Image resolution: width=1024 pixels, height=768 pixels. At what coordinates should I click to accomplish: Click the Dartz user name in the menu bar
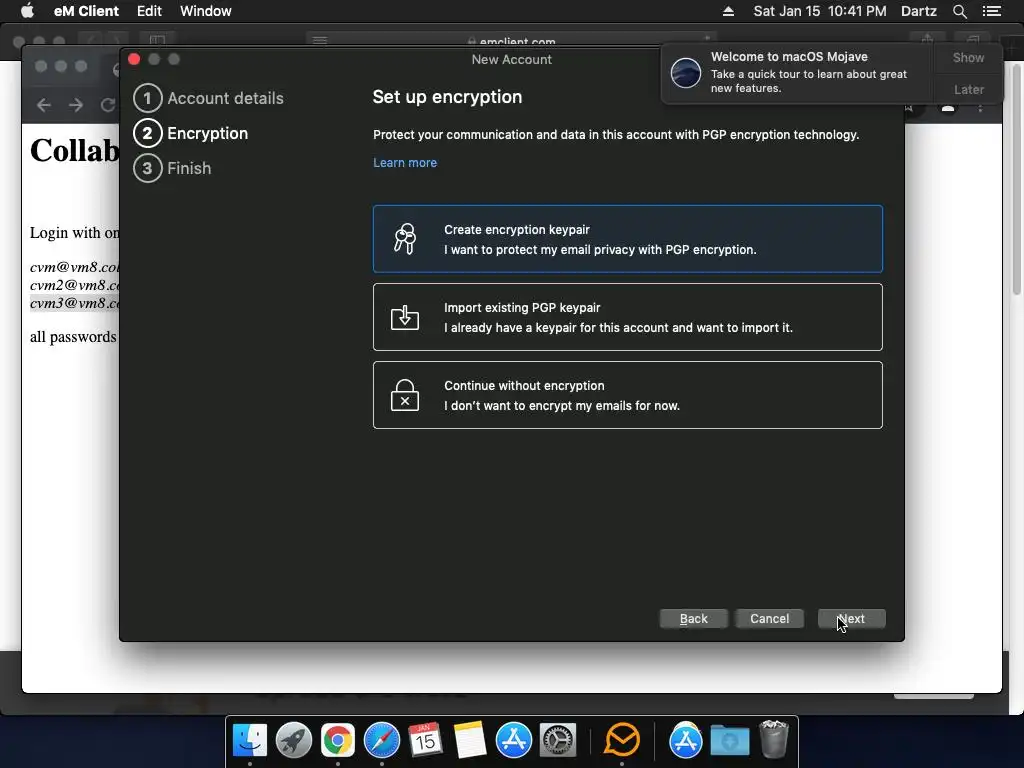pyautogui.click(x=918, y=11)
